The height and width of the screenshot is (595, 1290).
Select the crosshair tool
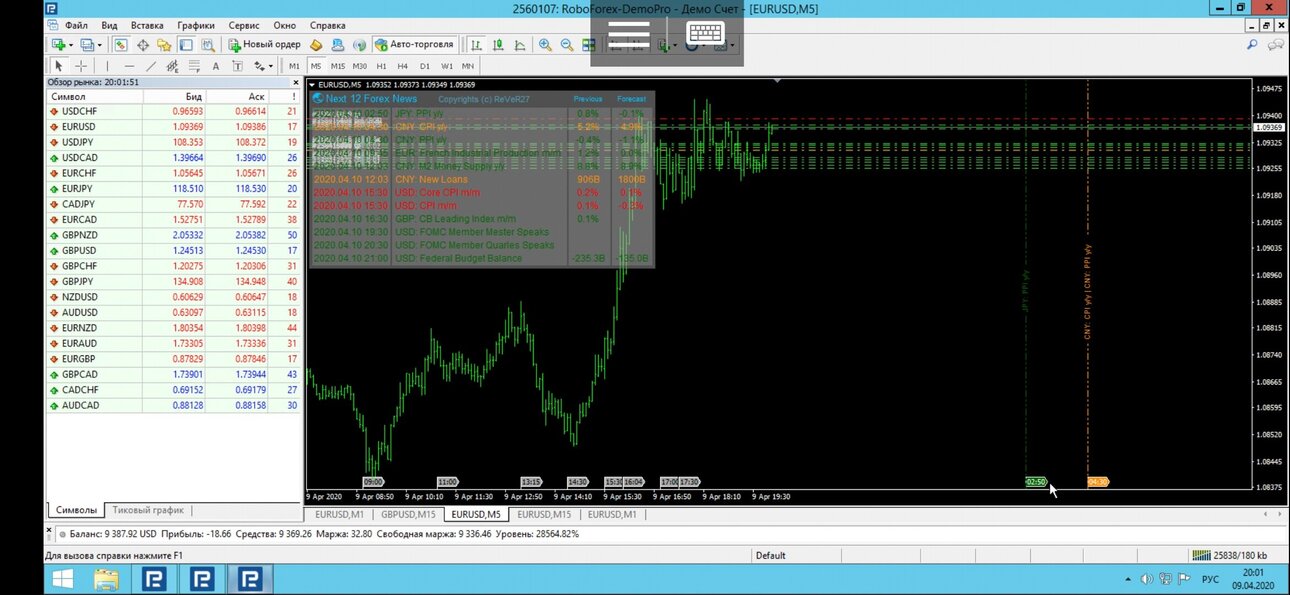[81, 65]
